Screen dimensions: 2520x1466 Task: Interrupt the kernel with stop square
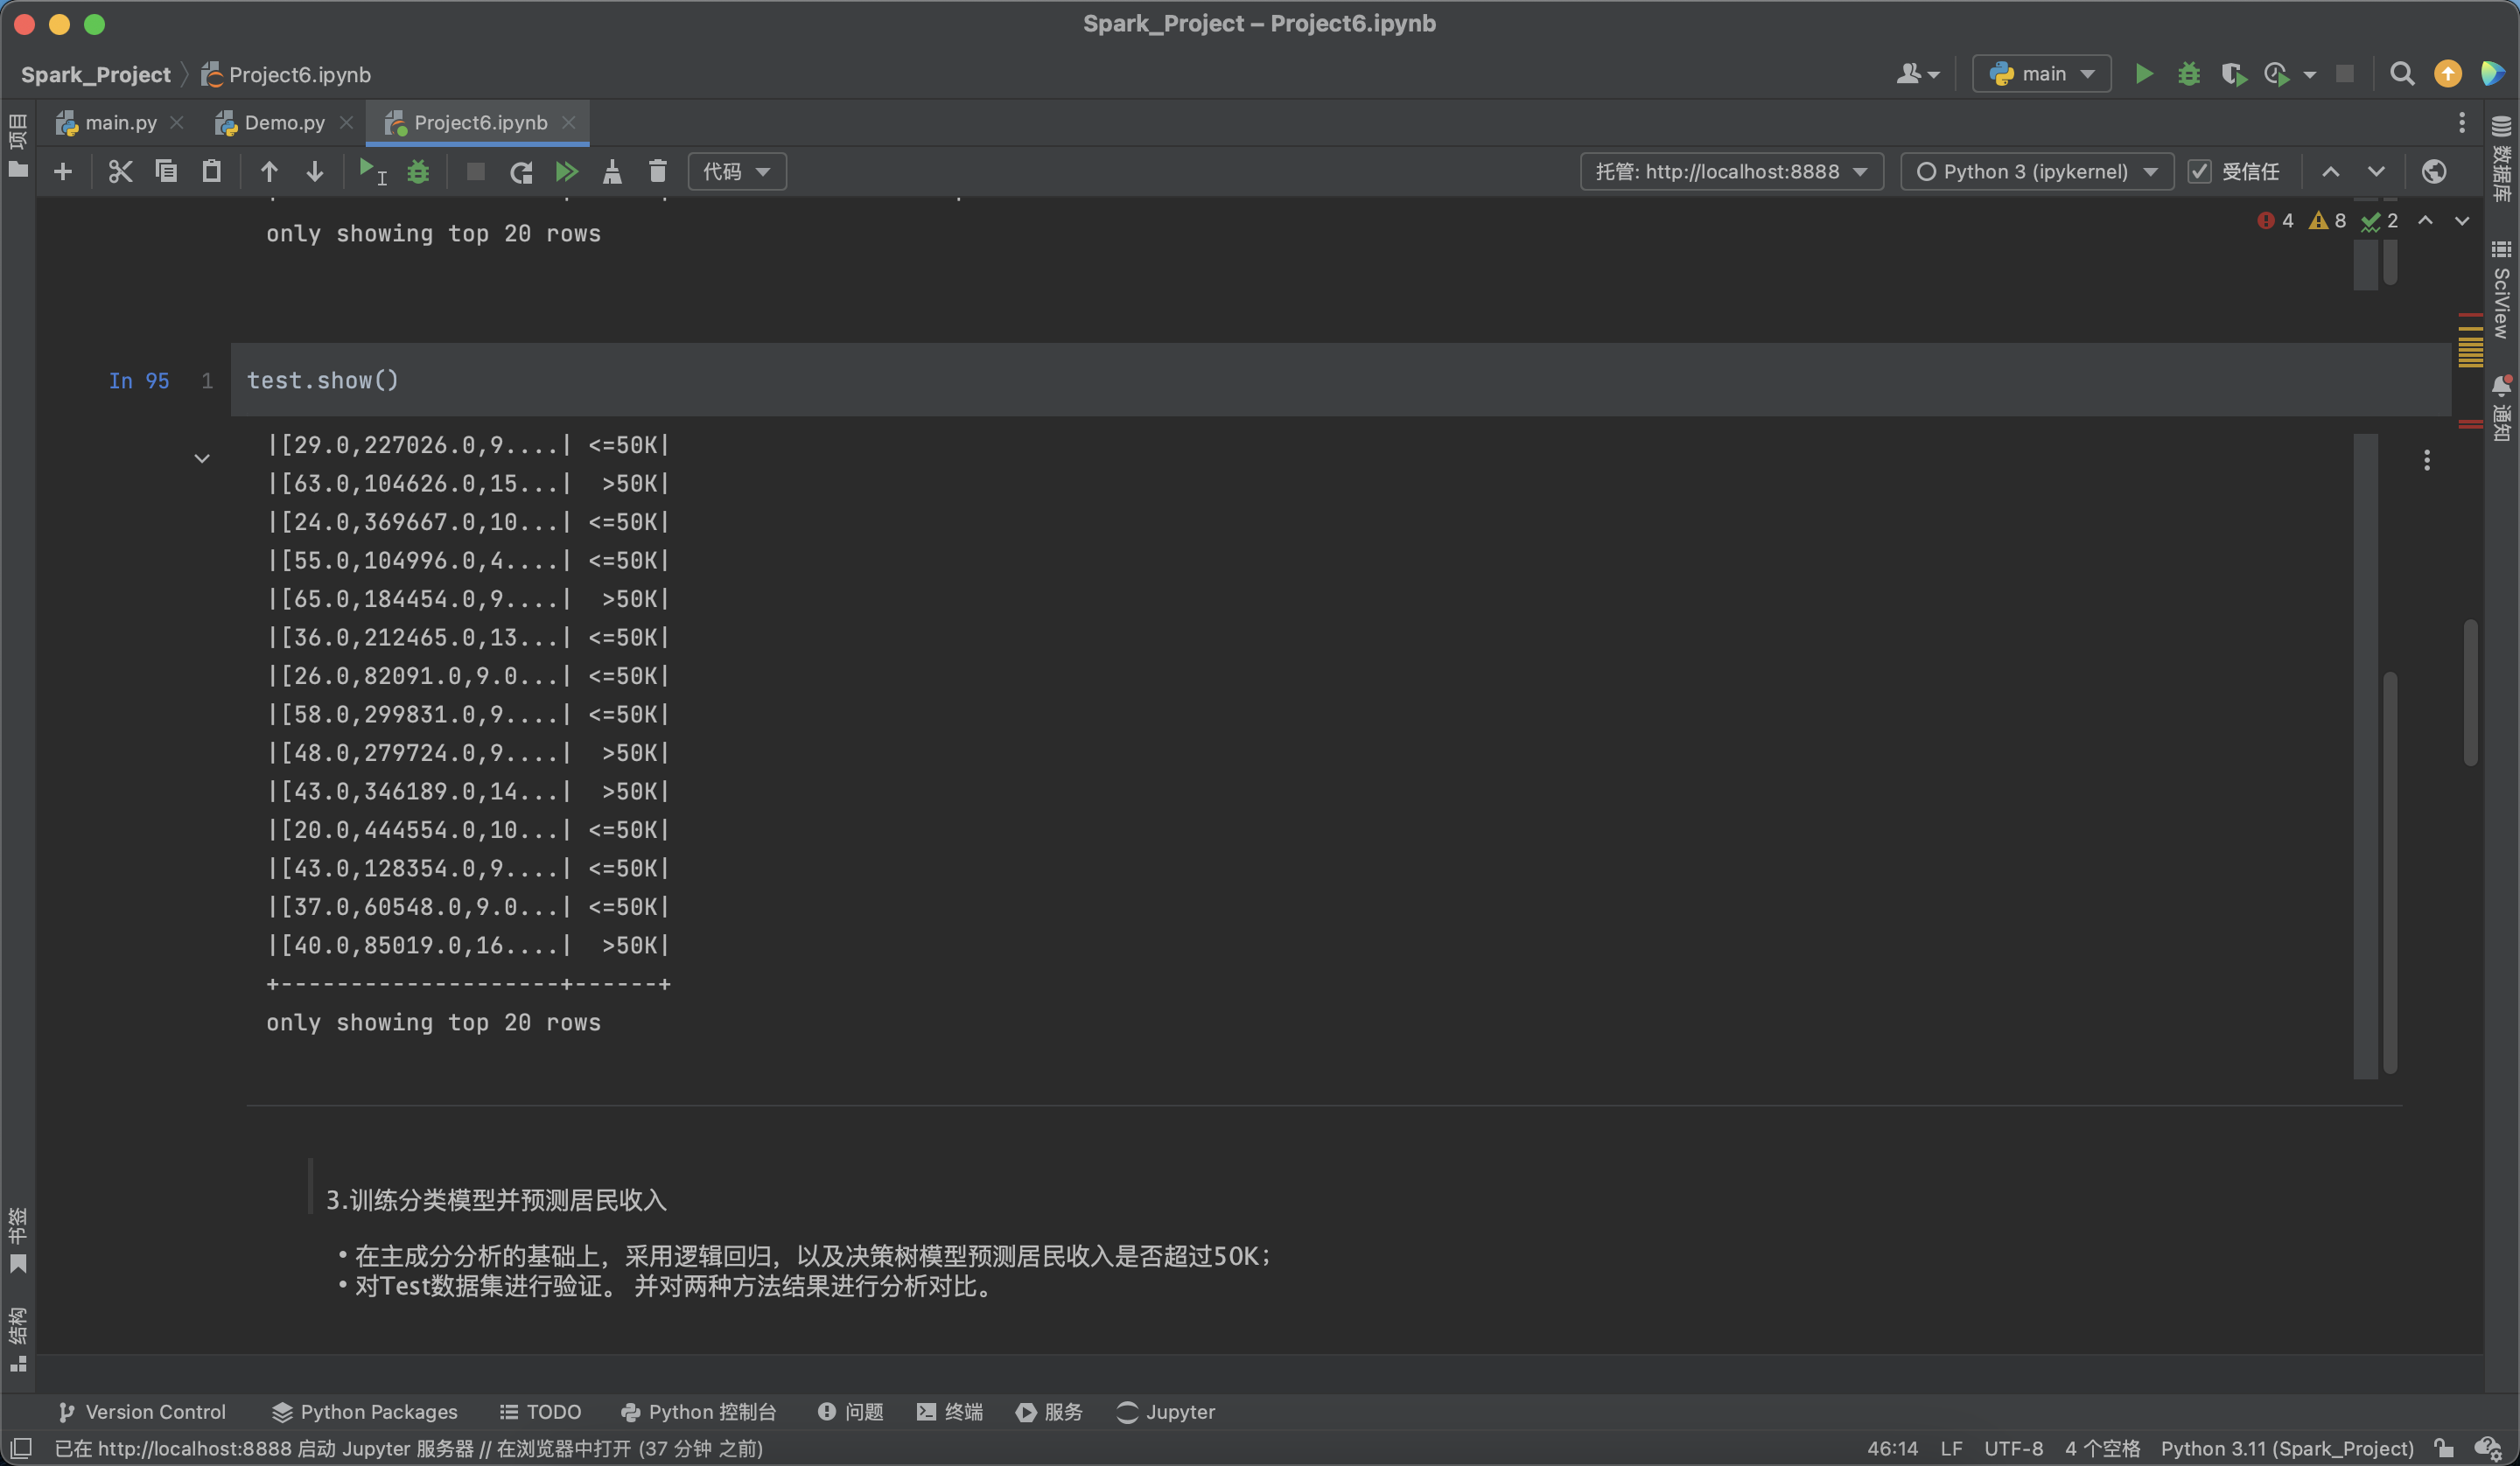pyautogui.click(x=476, y=172)
